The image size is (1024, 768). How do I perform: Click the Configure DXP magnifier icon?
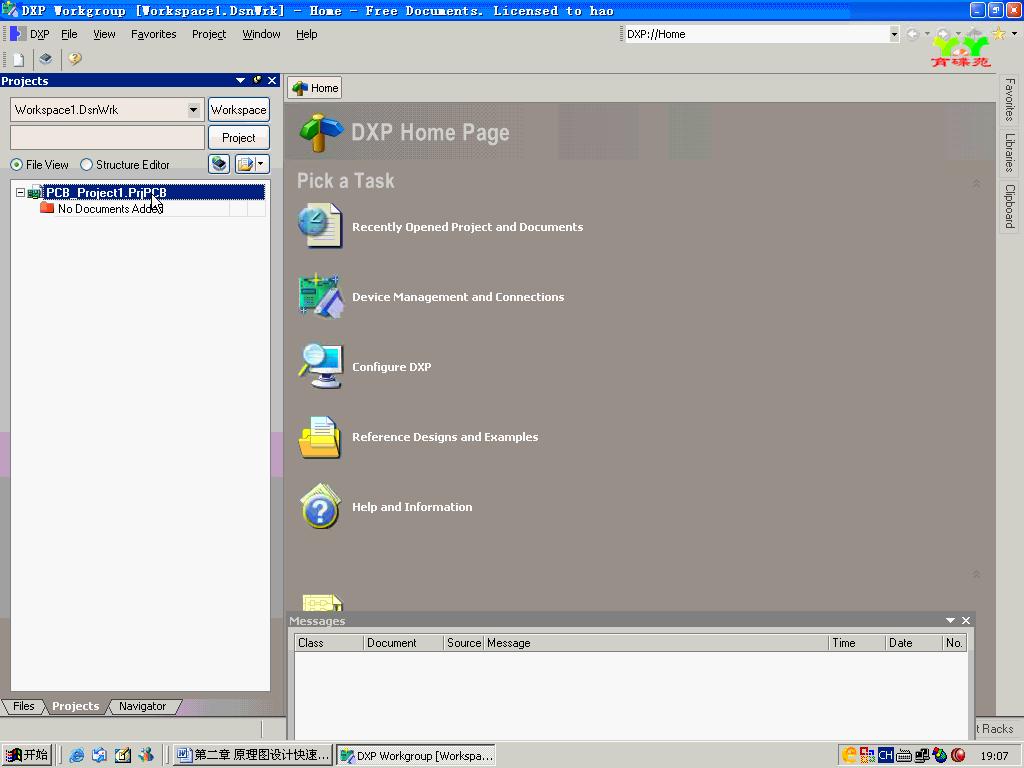coord(321,366)
